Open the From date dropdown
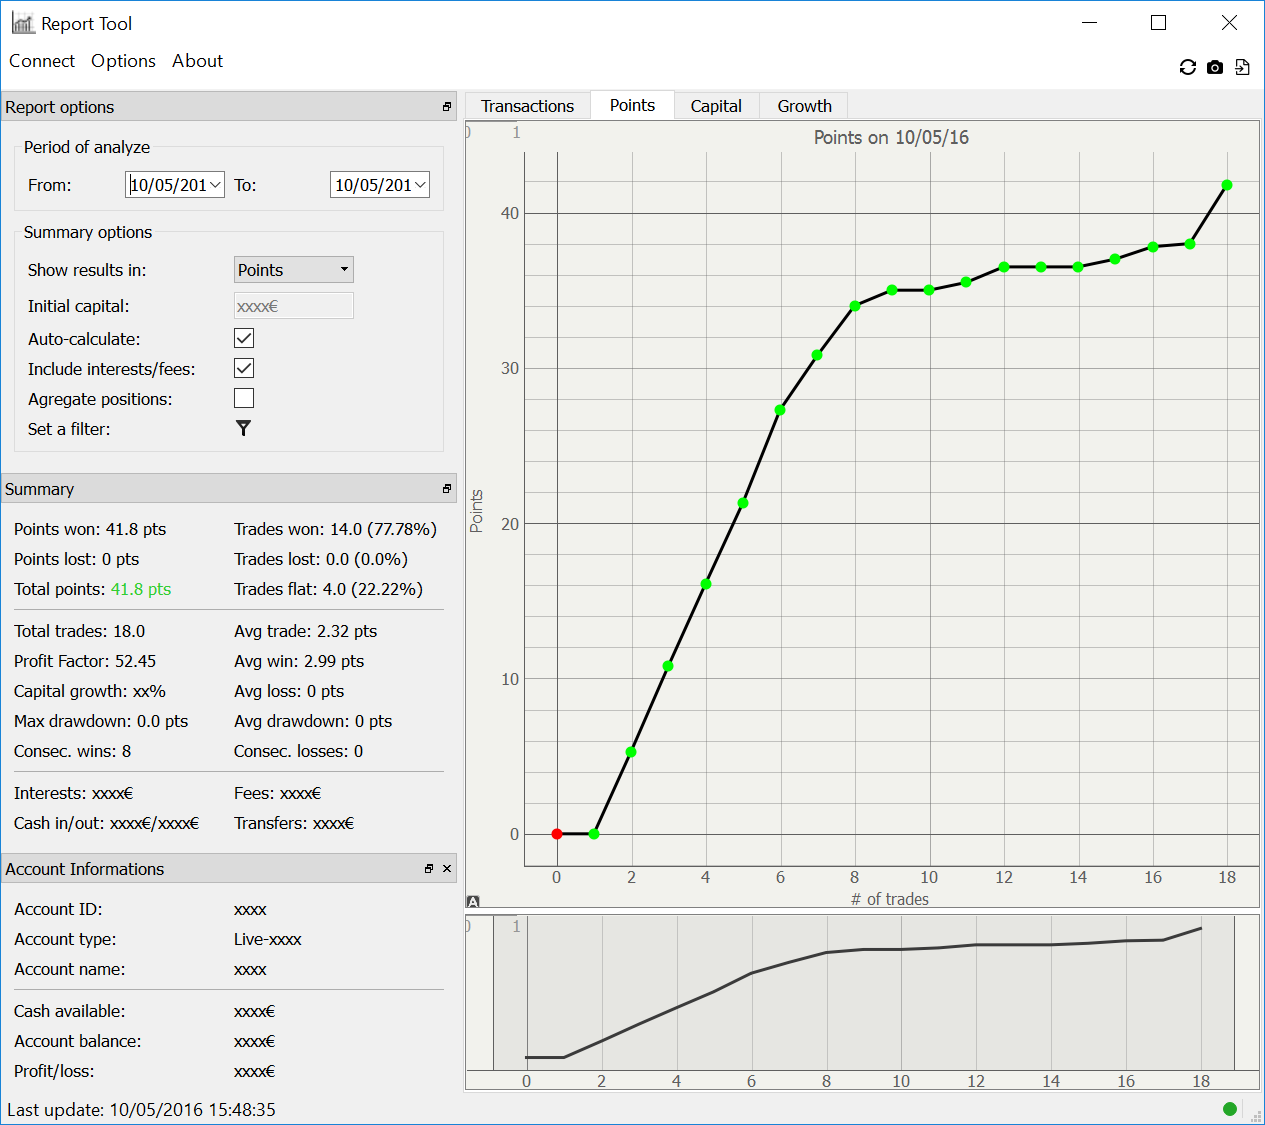Image resolution: width=1265 pixels, height=1125 pixels. [x=215, y=185]
